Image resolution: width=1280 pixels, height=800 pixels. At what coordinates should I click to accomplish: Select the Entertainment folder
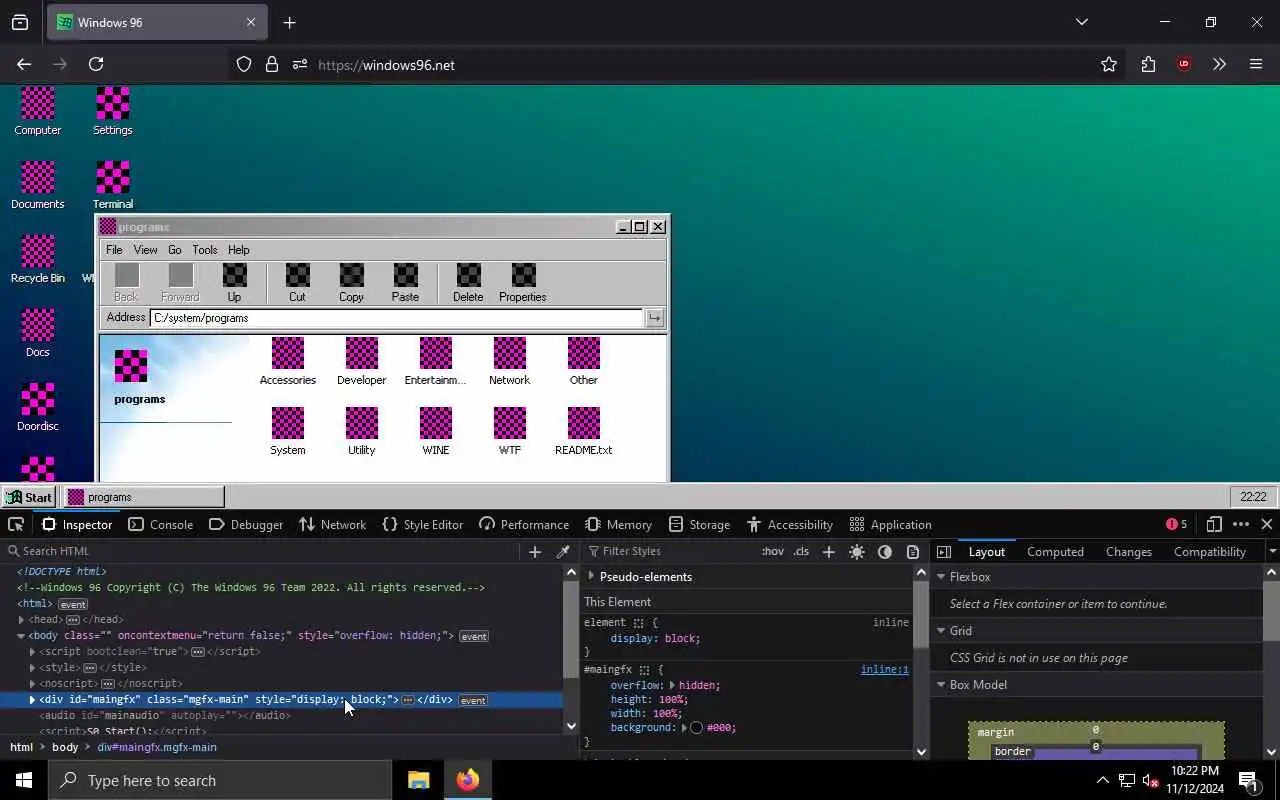(436, 361)
